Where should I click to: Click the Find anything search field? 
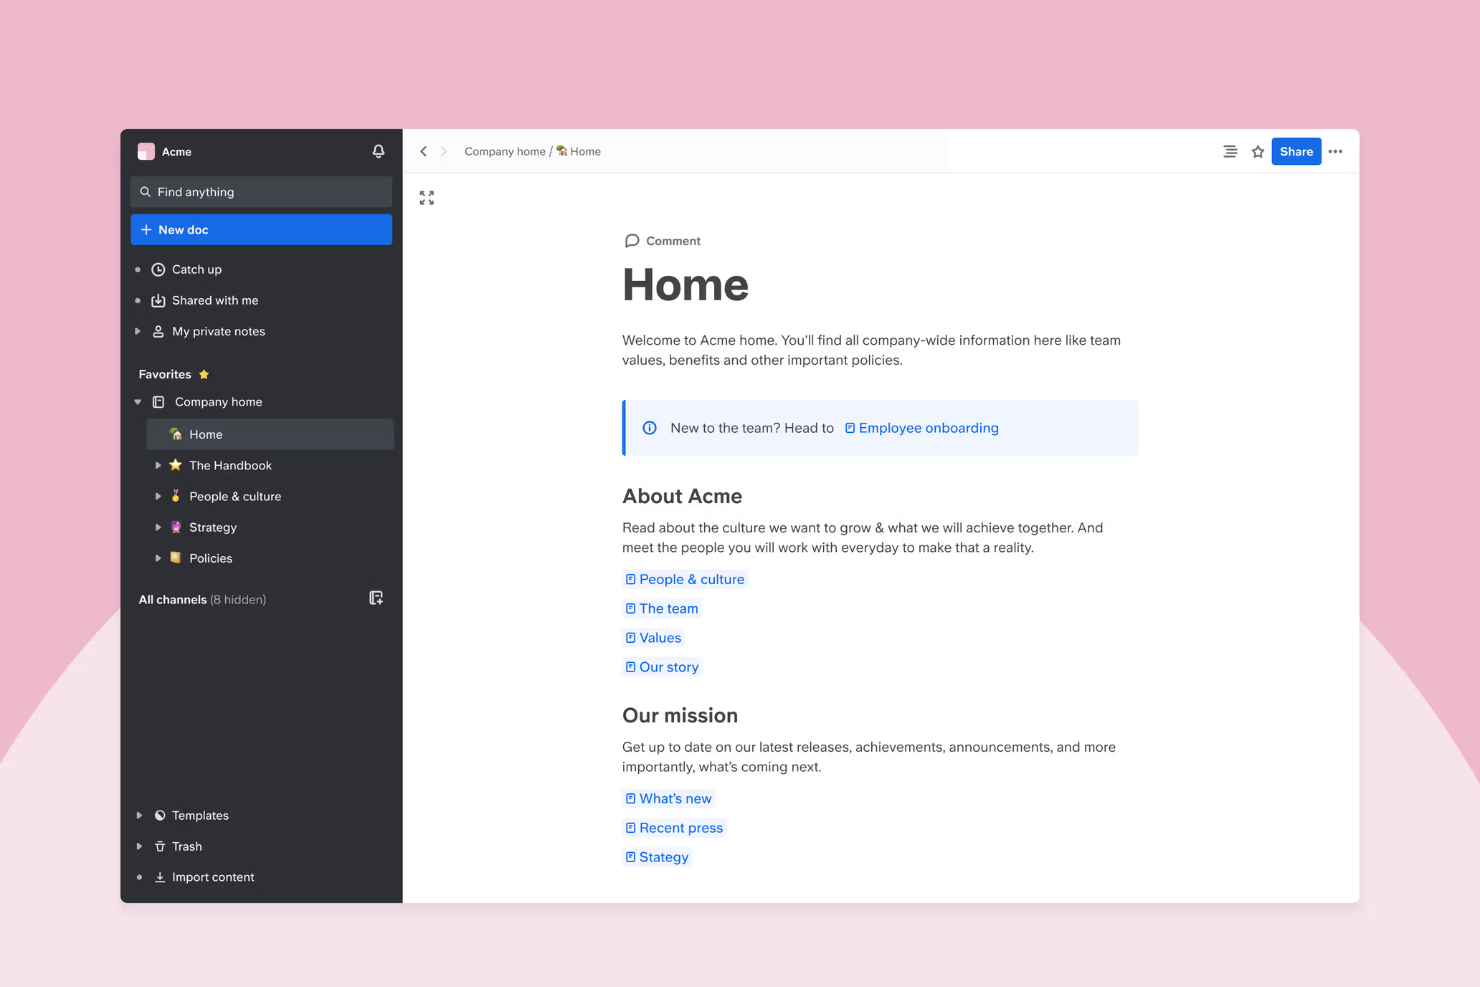coord(261,191)
